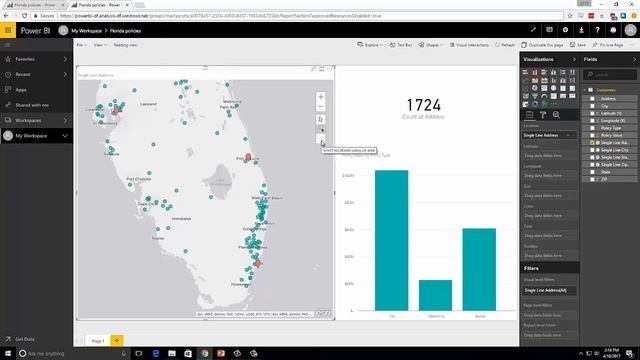Open the Shapes menu
The width and height of the screenshot is (640, 360).
[x=431, y=45]
